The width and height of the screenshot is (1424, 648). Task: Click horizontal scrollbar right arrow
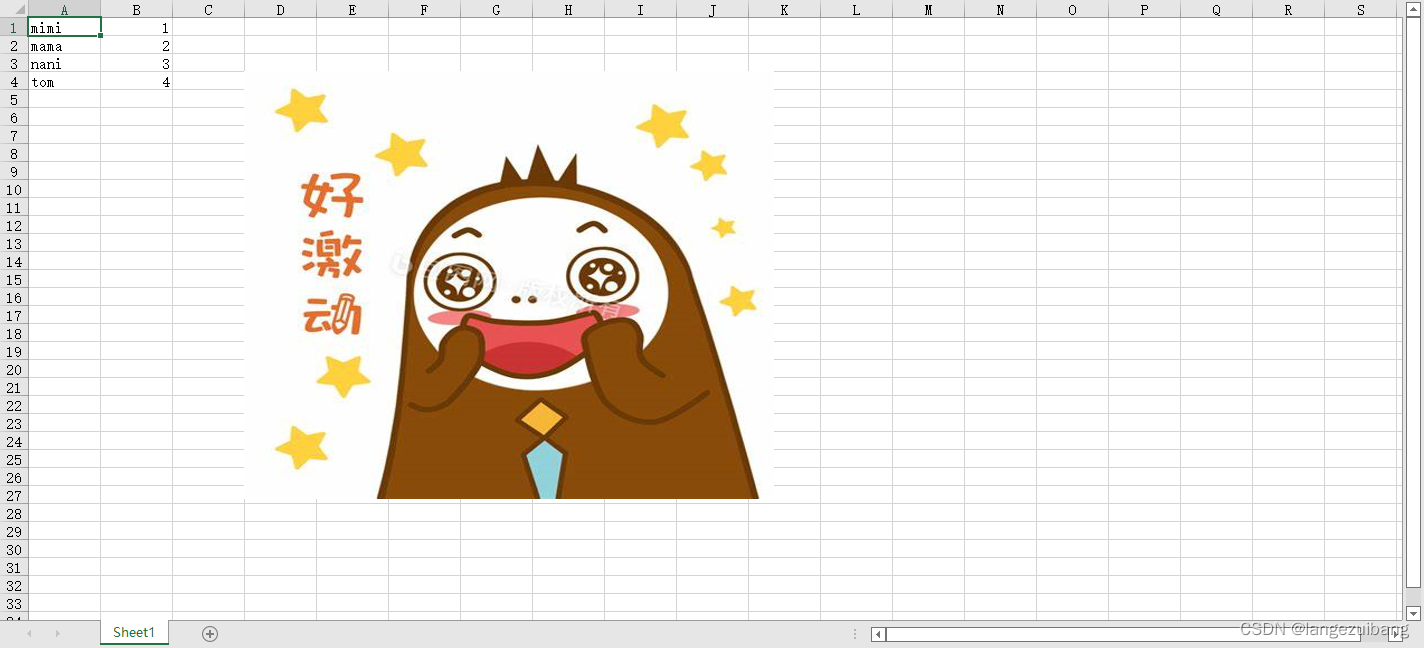tap(1397, 634)
